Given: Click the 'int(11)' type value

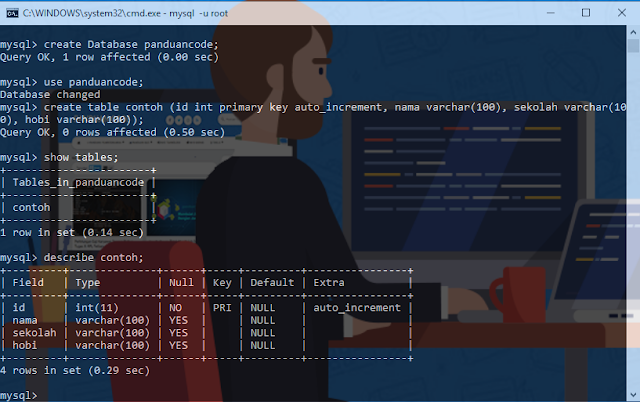Looking at the screenshot, I should tap(97, 308).
